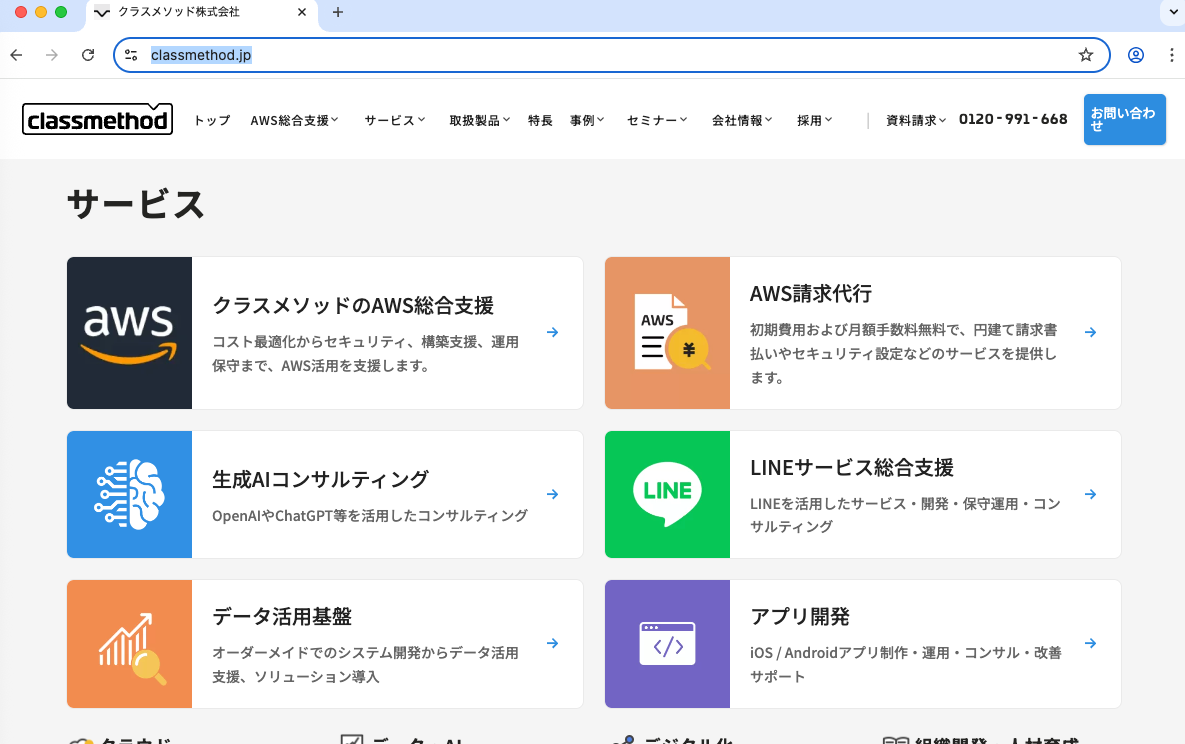Click arrow on データ活用基盤 card

552,643
